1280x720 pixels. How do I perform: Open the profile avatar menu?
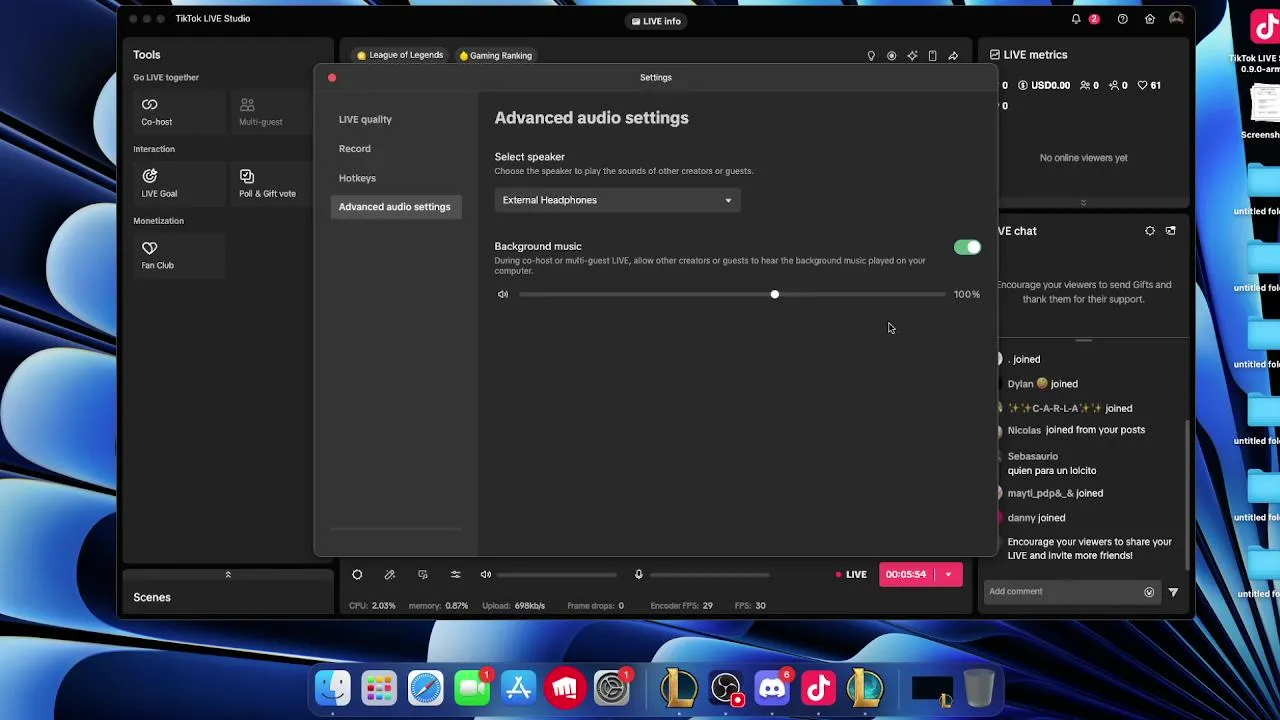(x=1176, y=19)
